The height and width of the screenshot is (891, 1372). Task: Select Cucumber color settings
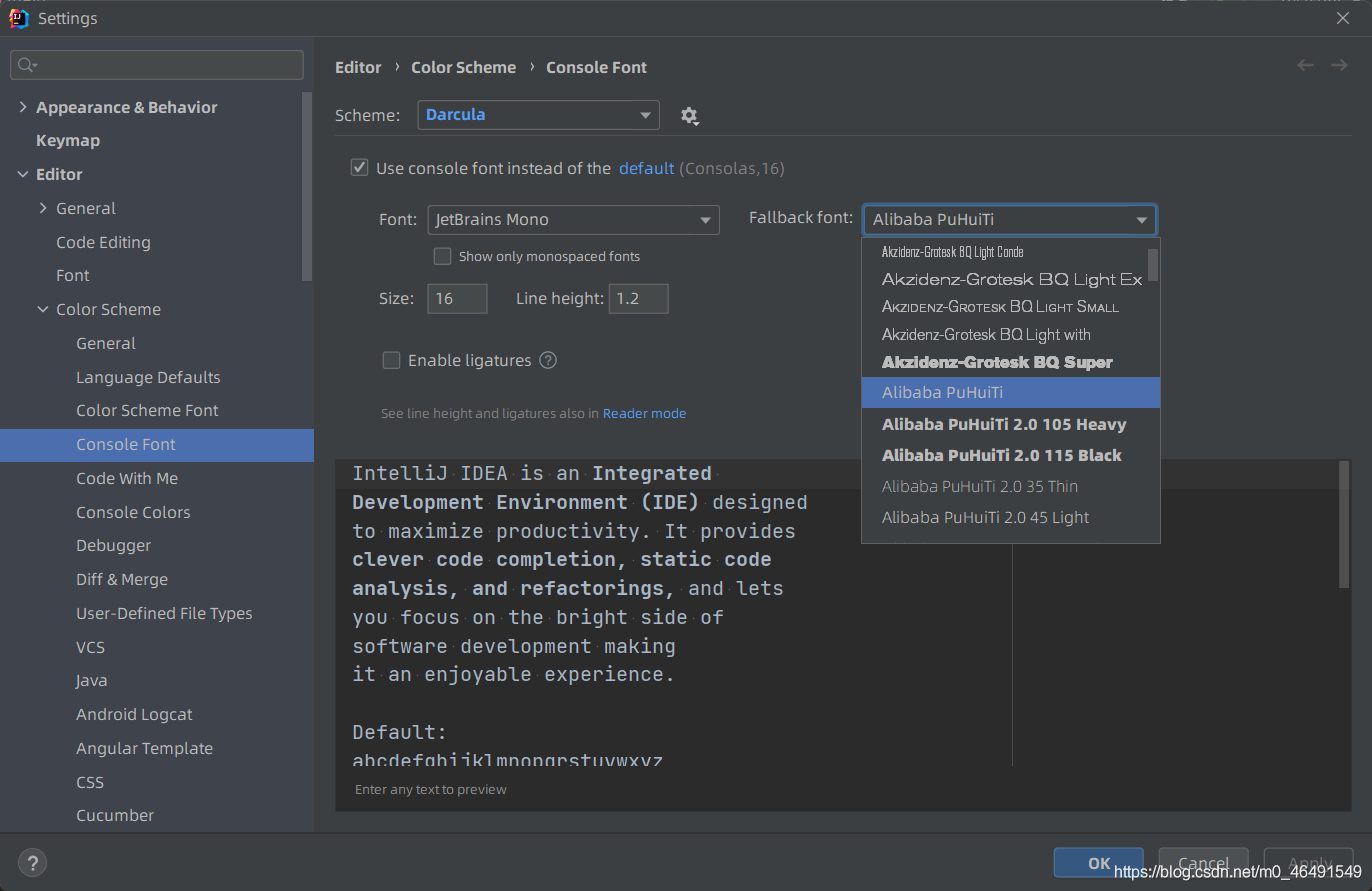[x=115, y=815]
